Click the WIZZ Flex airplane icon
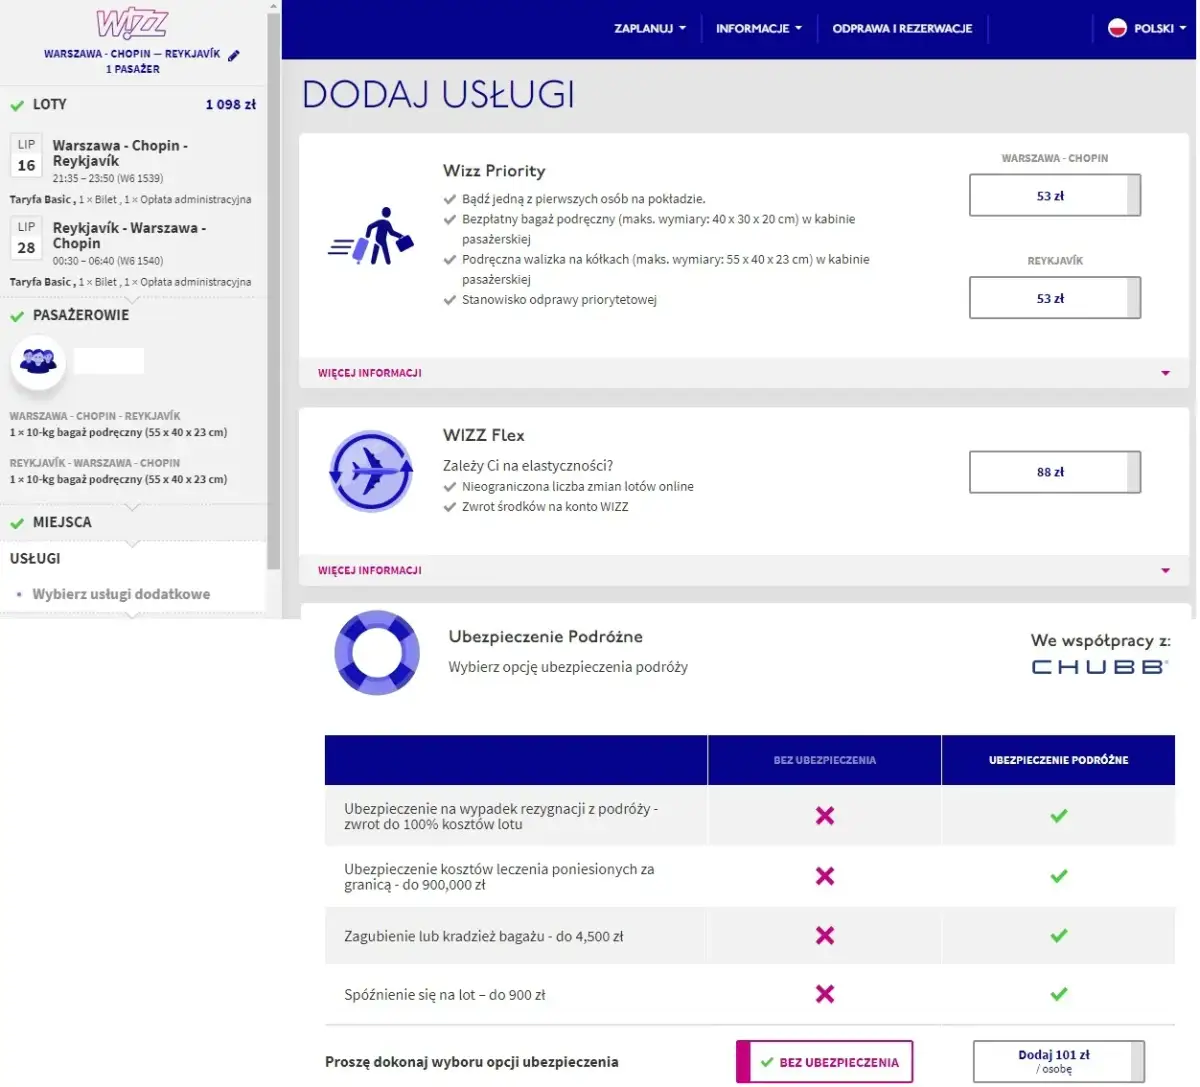 [x=371, y=471]
